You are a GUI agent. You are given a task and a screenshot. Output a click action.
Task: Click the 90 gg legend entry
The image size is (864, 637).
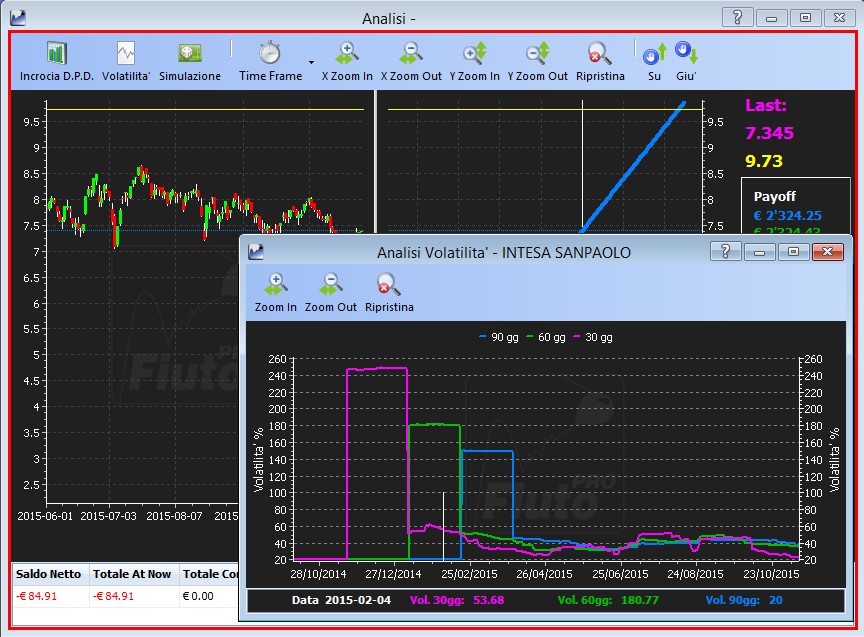point(499,337)
